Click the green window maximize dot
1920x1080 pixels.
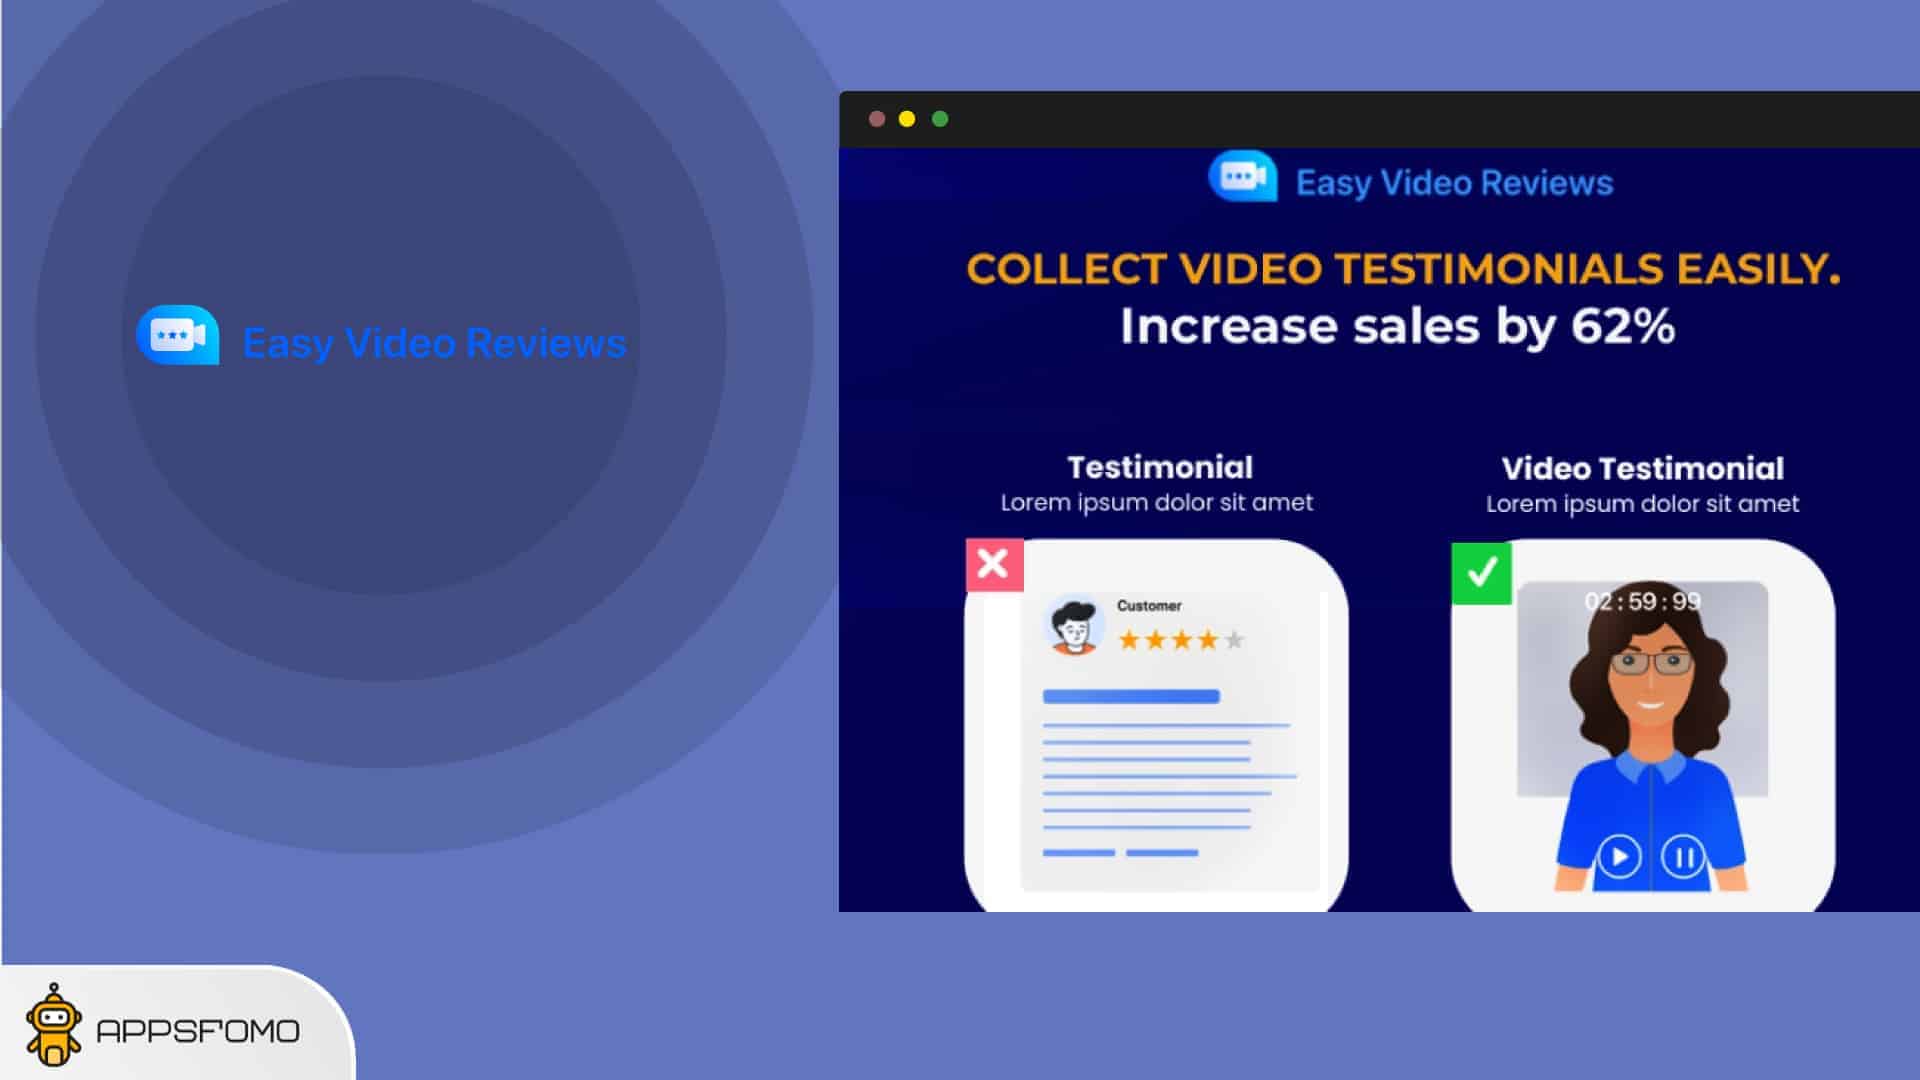[x=940, y=119]
